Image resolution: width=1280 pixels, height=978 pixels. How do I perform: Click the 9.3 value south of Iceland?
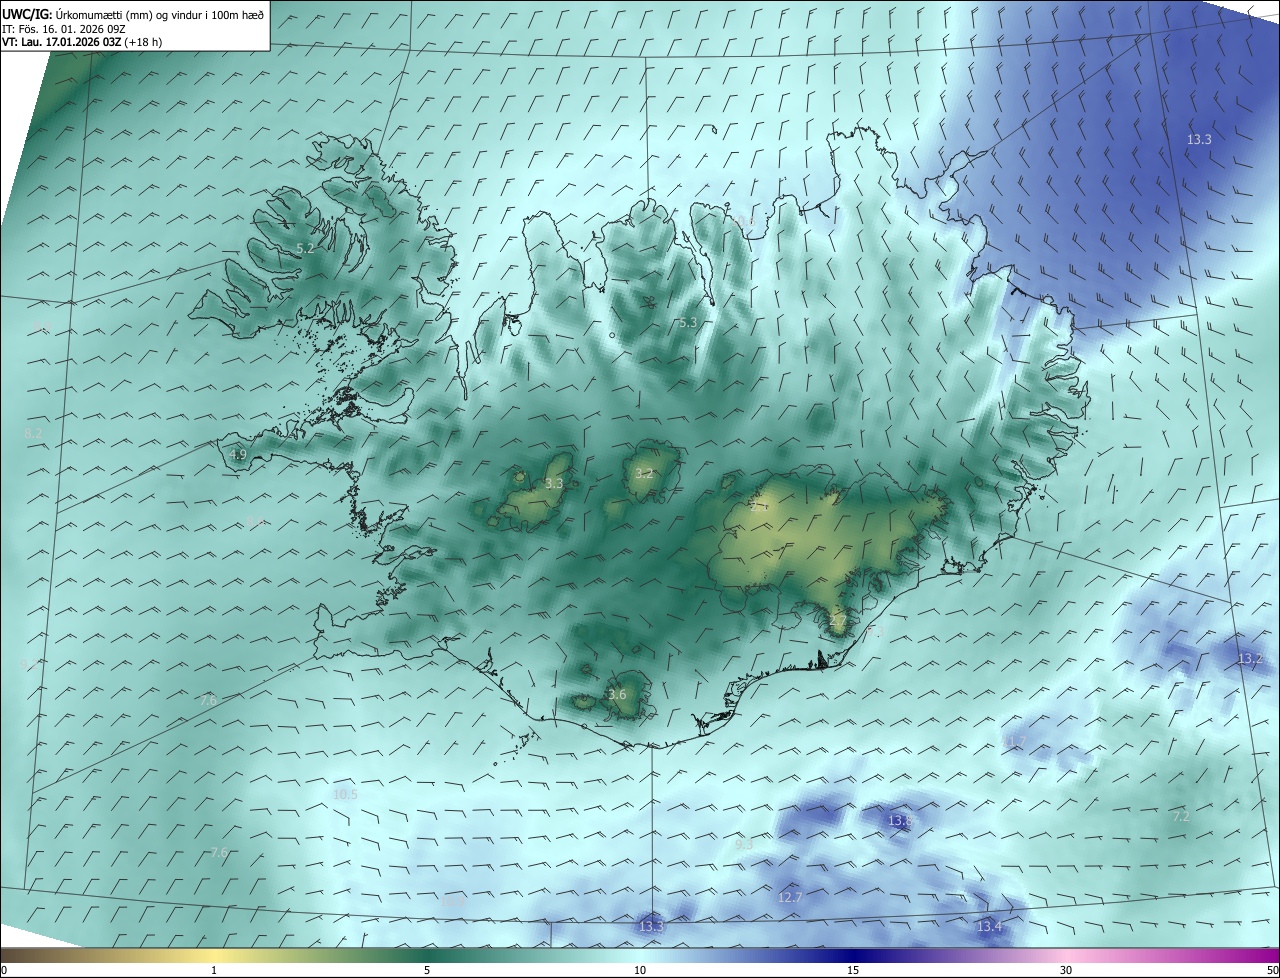[x=744, y=845]
